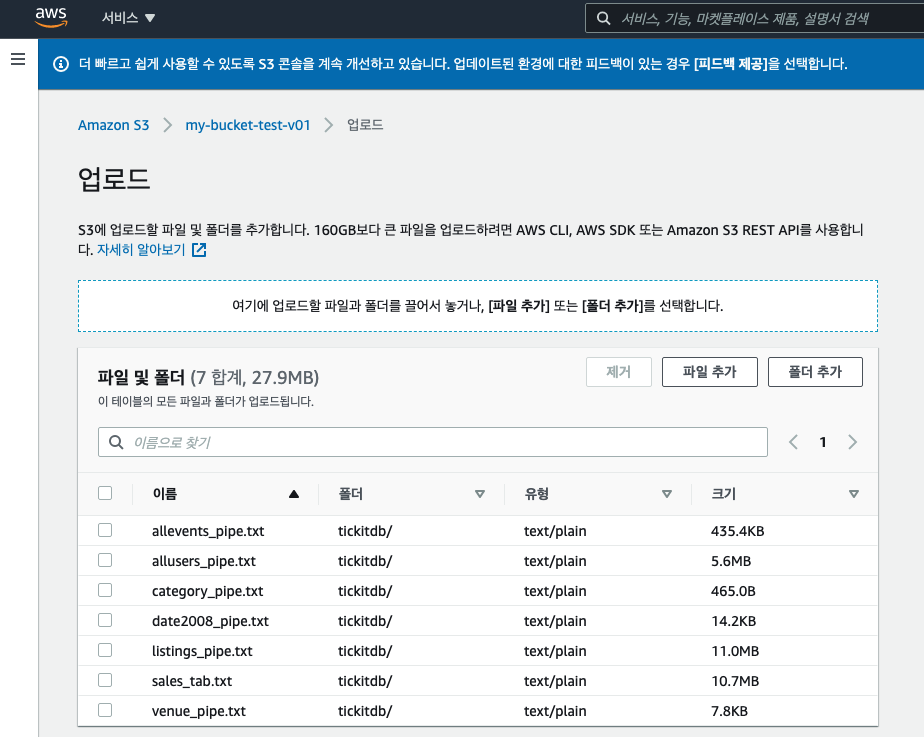This screenshot has height=737, width=924.
Task: Open the Amazon S3 breadcrumb link
Action: click(114, 125)
